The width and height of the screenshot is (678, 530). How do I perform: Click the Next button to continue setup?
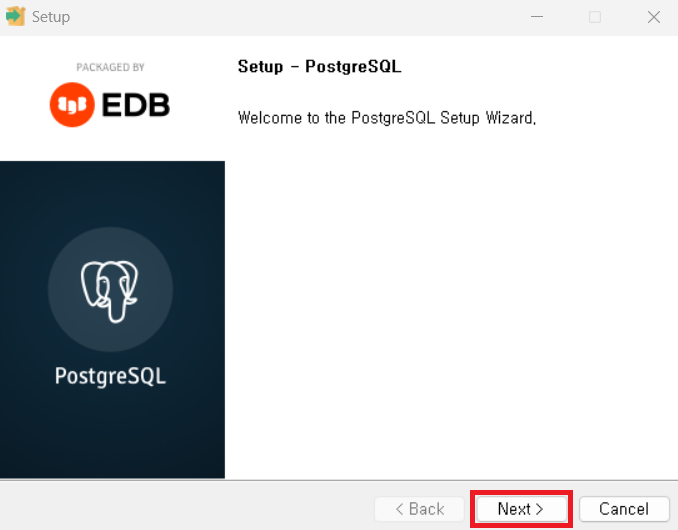pyautogui.click(x=521, y=509)
